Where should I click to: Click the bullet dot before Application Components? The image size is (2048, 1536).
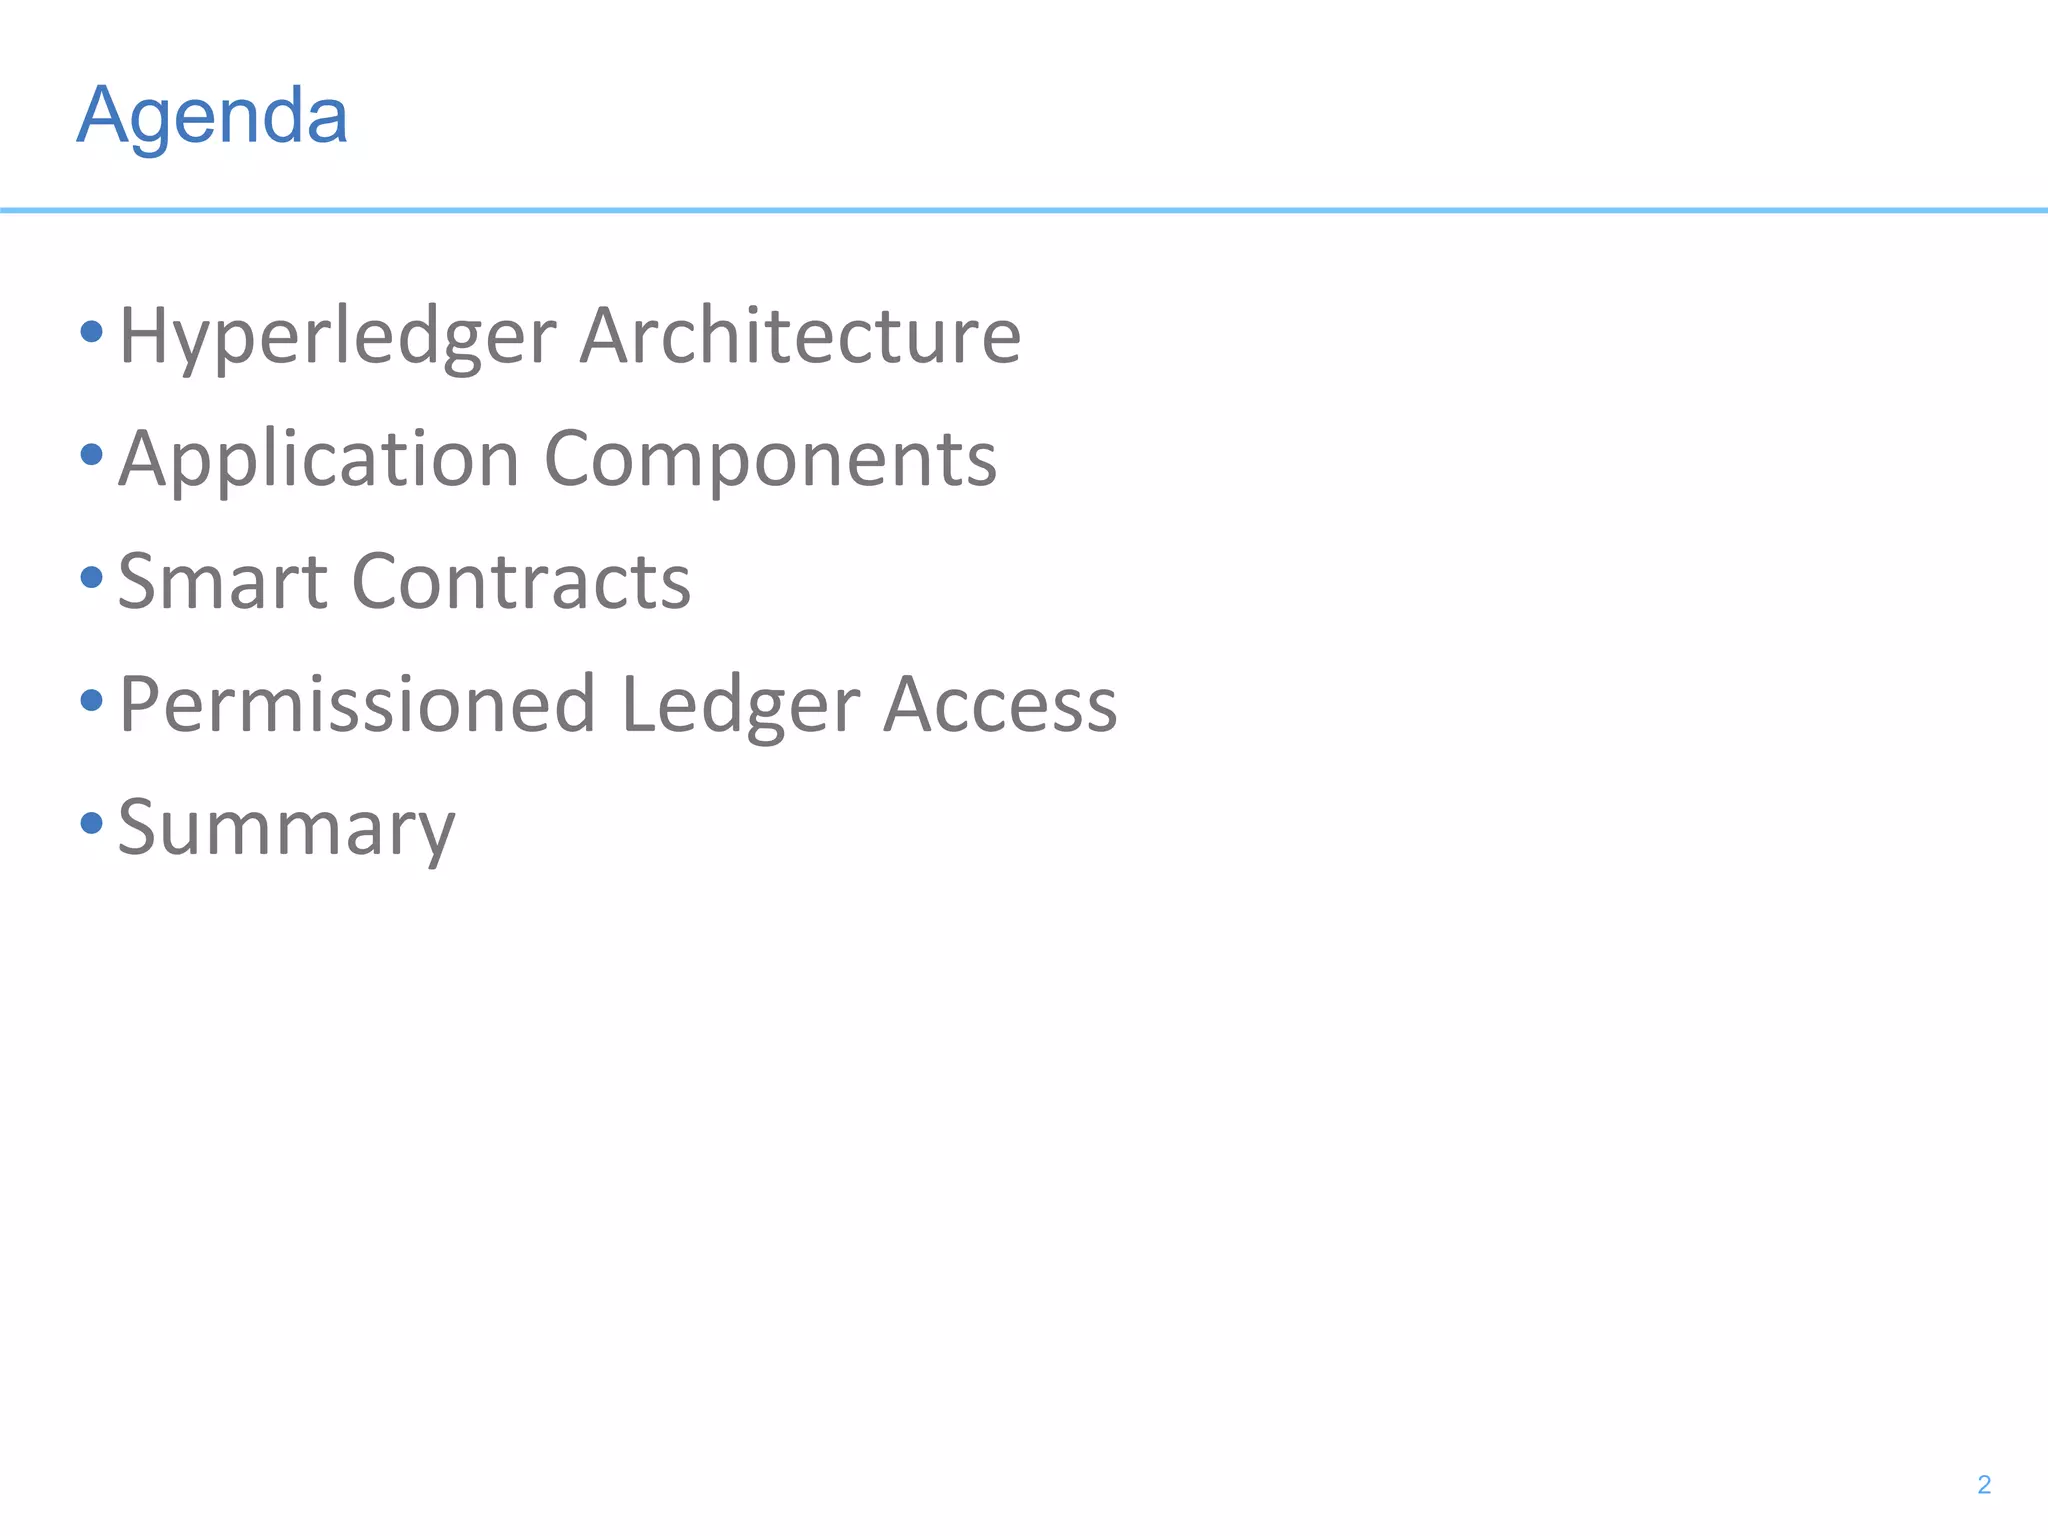click(92, 455)
